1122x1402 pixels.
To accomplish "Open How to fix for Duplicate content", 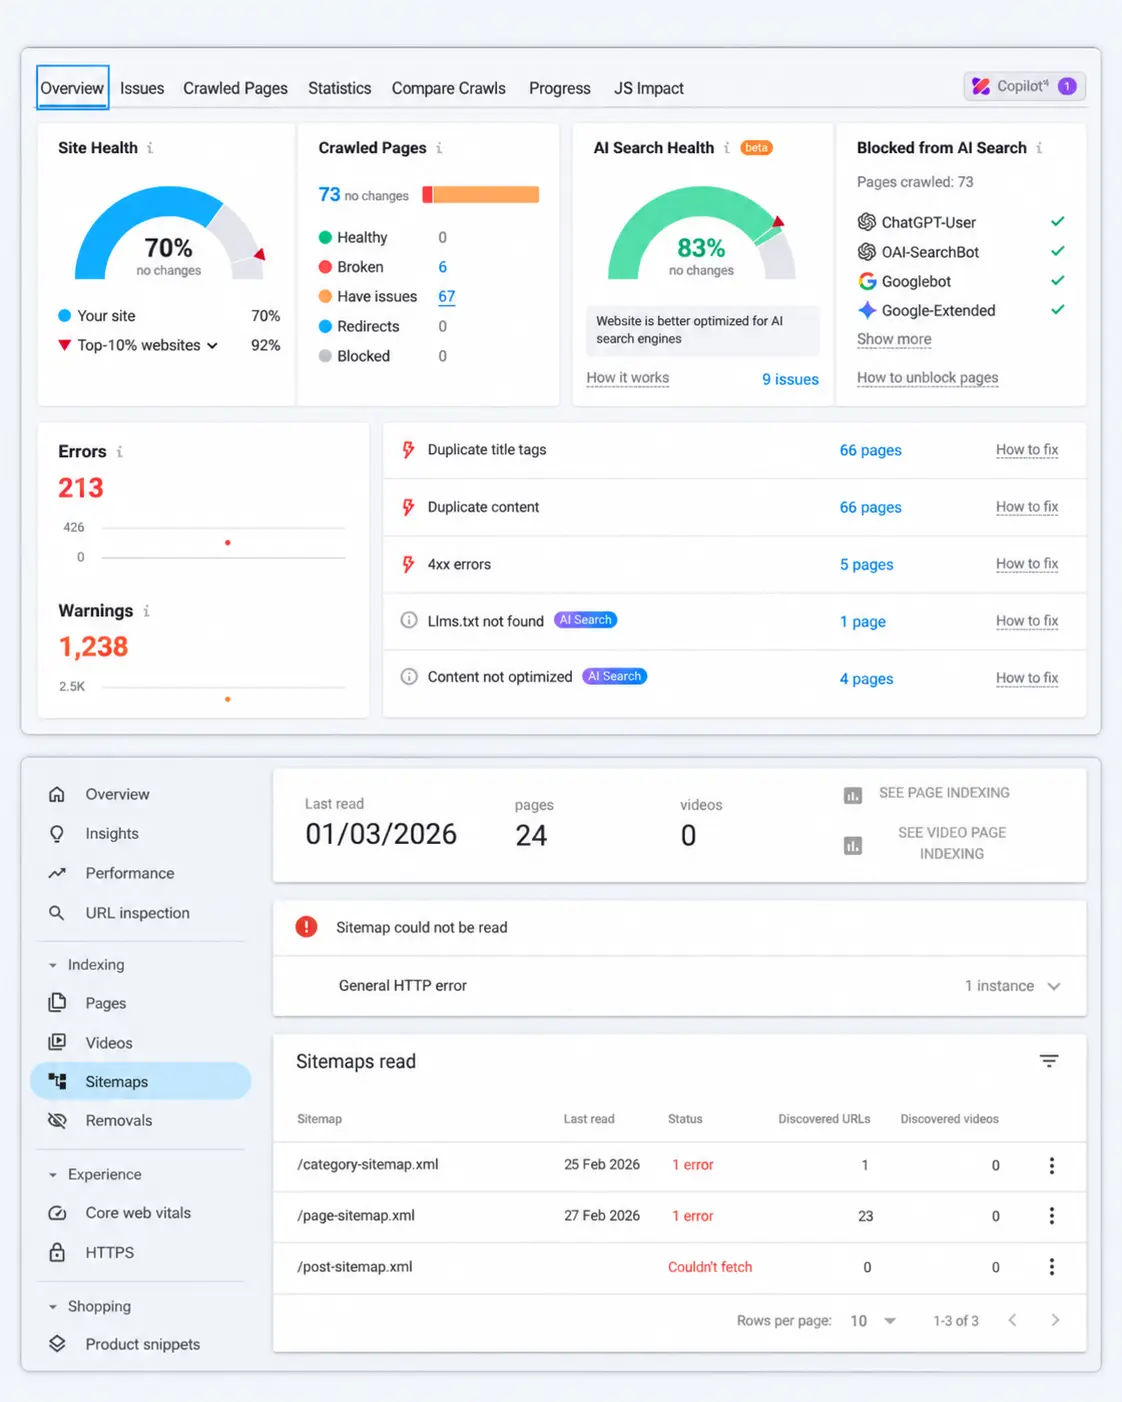I will [x=1027, y=507].
